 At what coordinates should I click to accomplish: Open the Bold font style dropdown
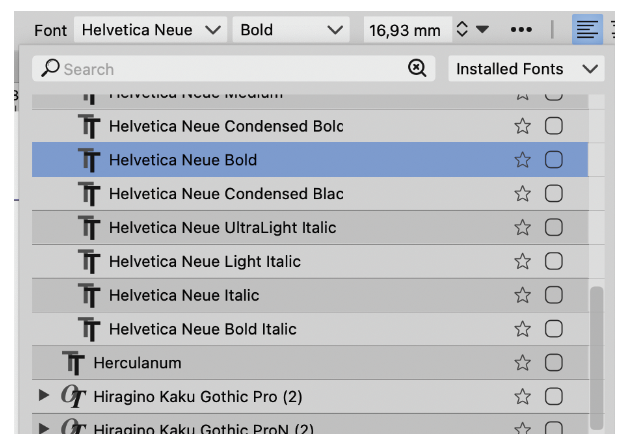point(291,30)
